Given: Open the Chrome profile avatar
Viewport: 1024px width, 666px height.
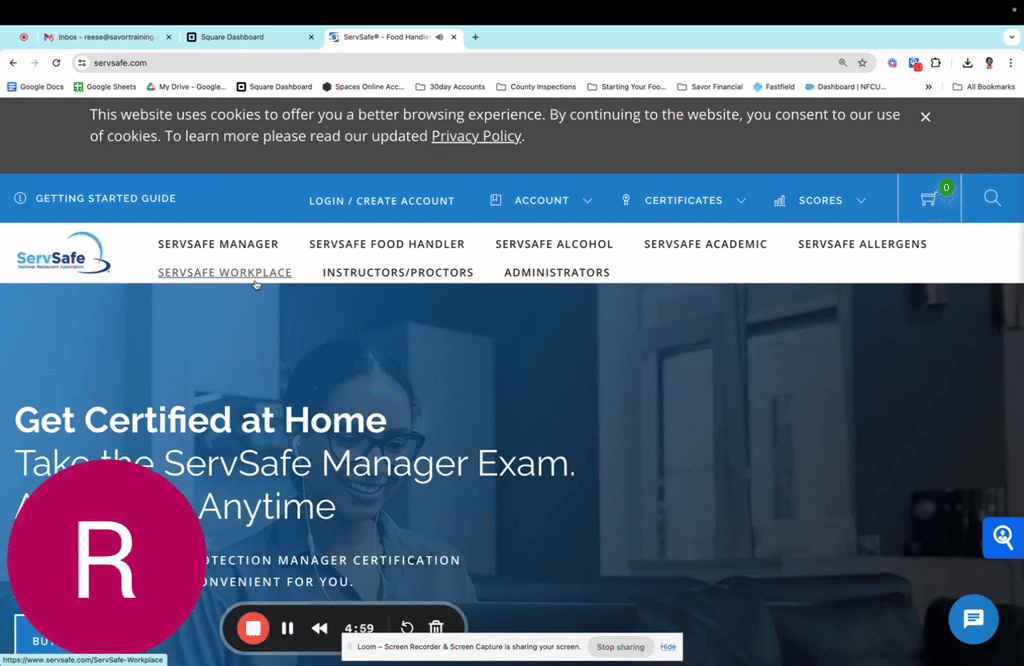Looking at the screenshot, I should click(x=989, y=63).
